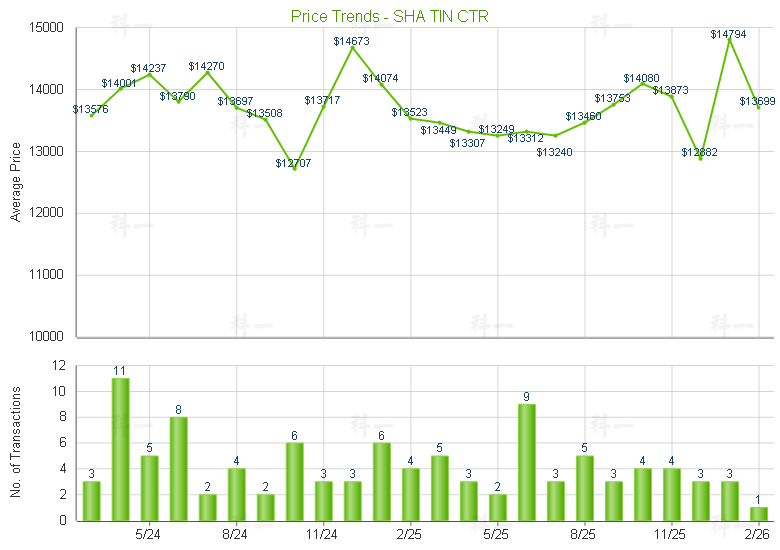Click the 2/25 x-axis date label
This screenshot has width=780, height=550.
(x=410, y=534)
